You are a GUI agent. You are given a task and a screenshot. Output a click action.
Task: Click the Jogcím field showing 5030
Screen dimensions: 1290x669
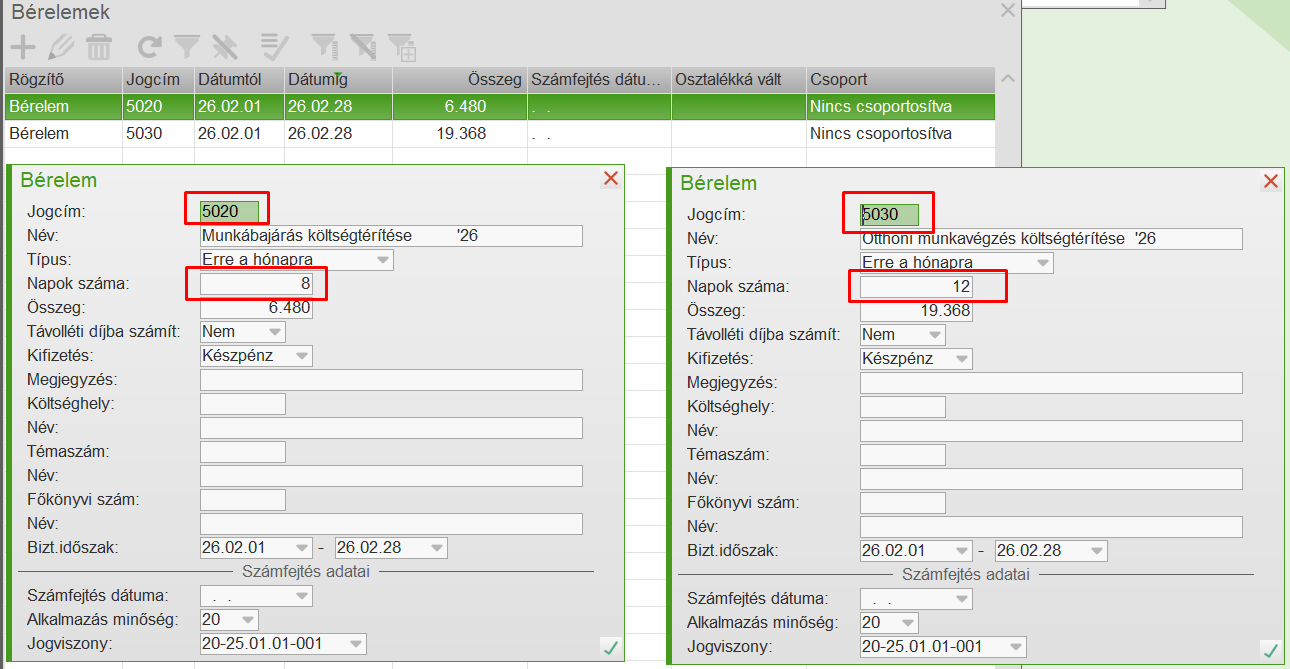click(889, 213)
